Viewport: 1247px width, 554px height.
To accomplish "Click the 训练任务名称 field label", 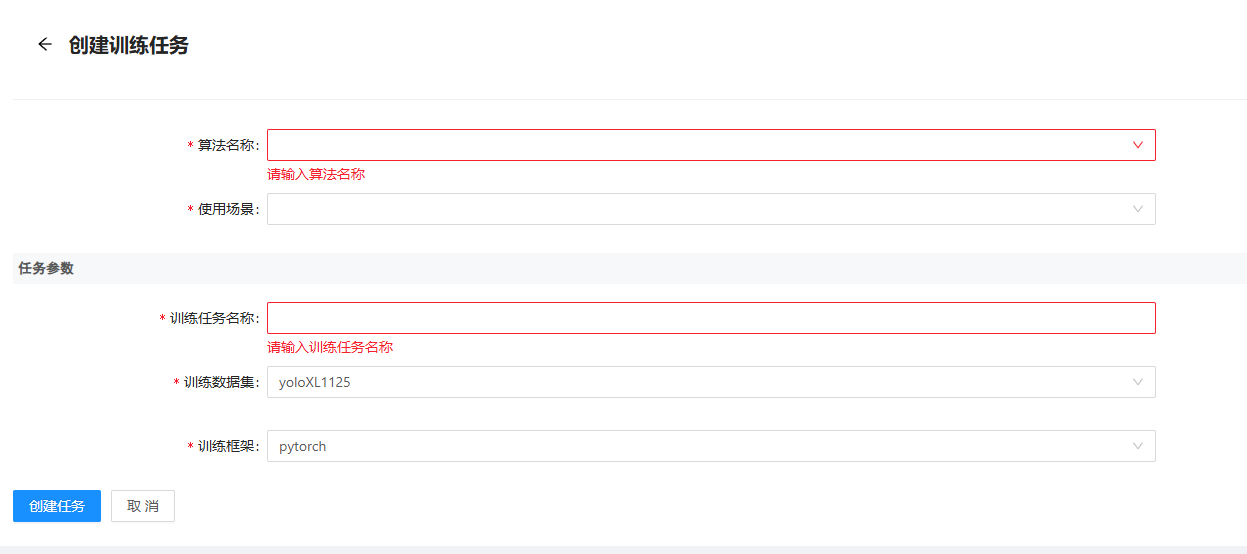I will (x=213, y=318).
